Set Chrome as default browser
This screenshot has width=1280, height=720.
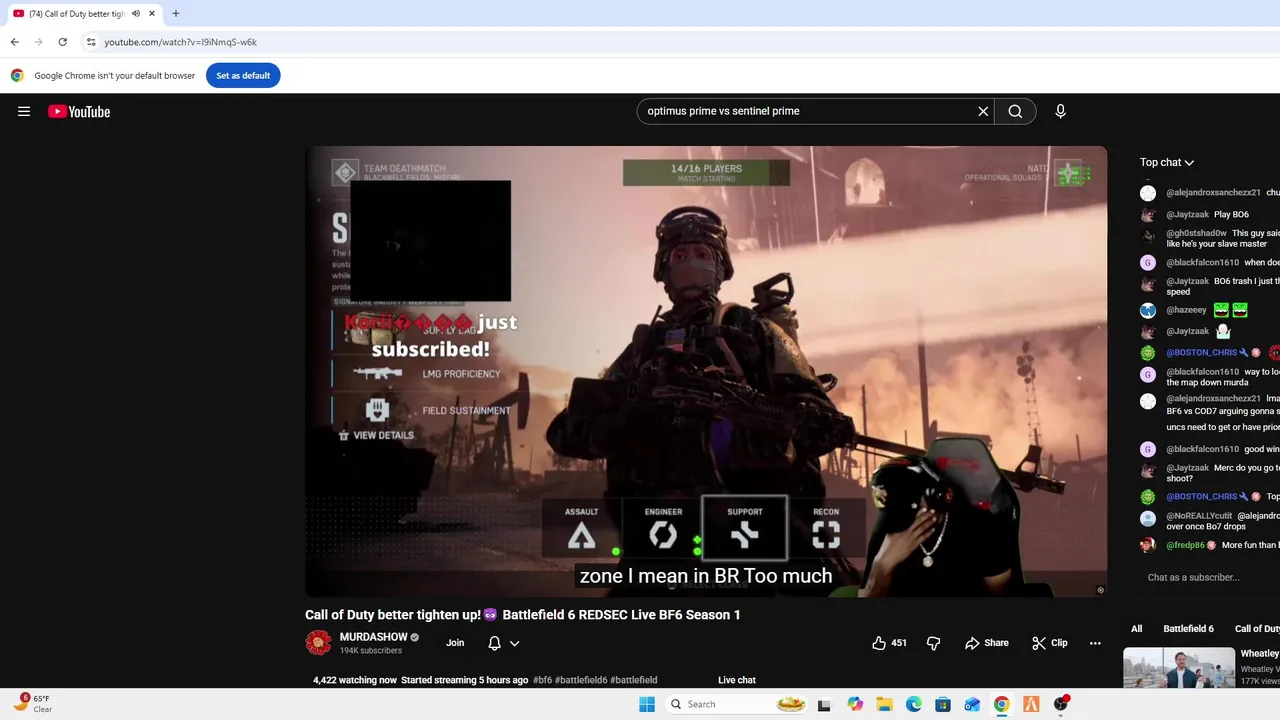point(243,75)
